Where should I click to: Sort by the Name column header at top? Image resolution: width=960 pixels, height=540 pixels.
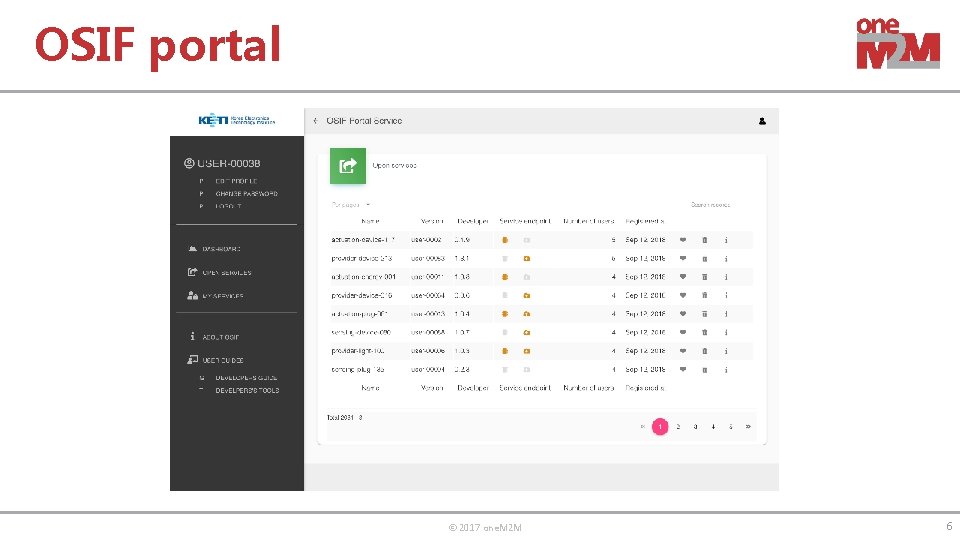coord(370,221)
